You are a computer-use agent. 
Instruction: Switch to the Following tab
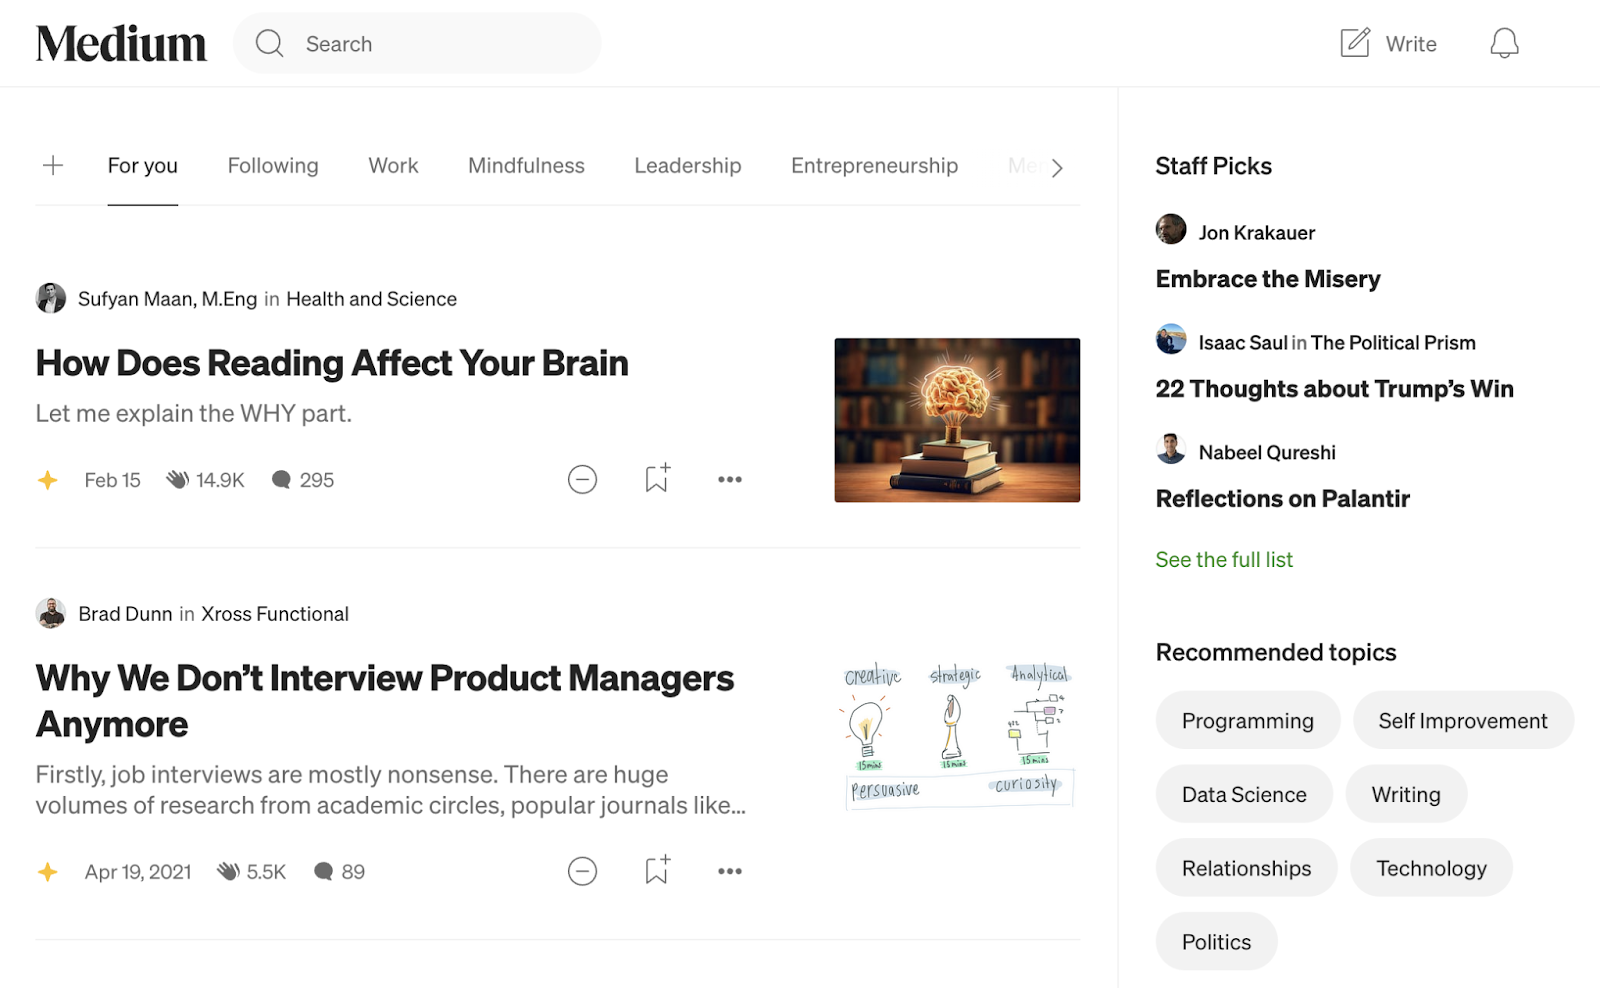click(272, 165)
